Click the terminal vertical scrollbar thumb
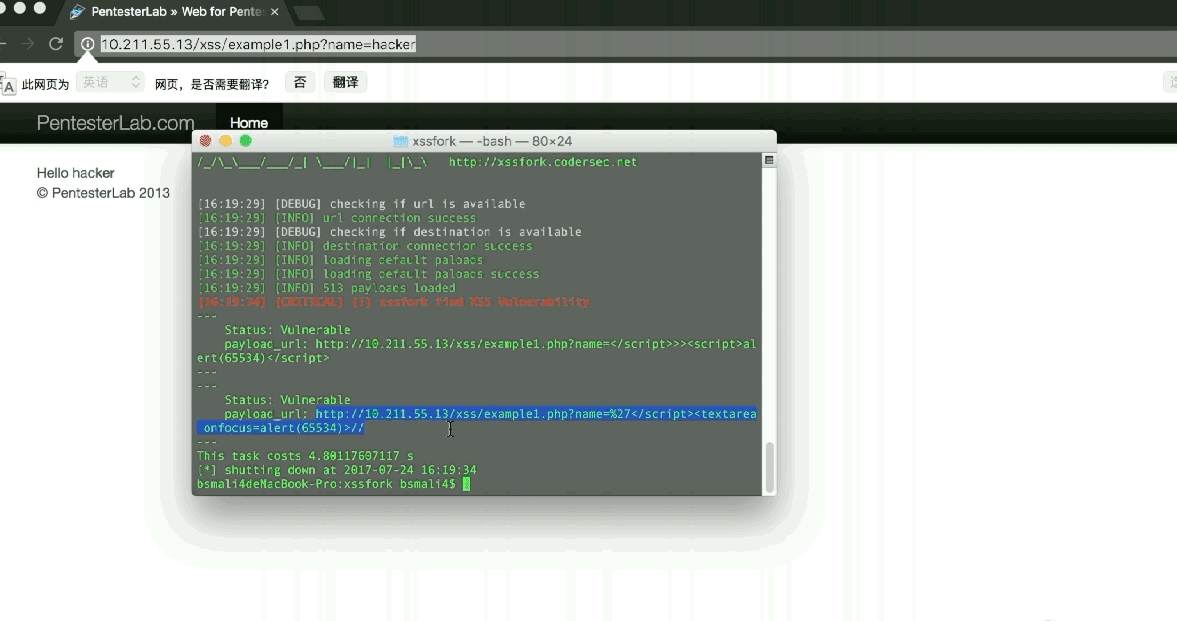 (x=769, y=466)
